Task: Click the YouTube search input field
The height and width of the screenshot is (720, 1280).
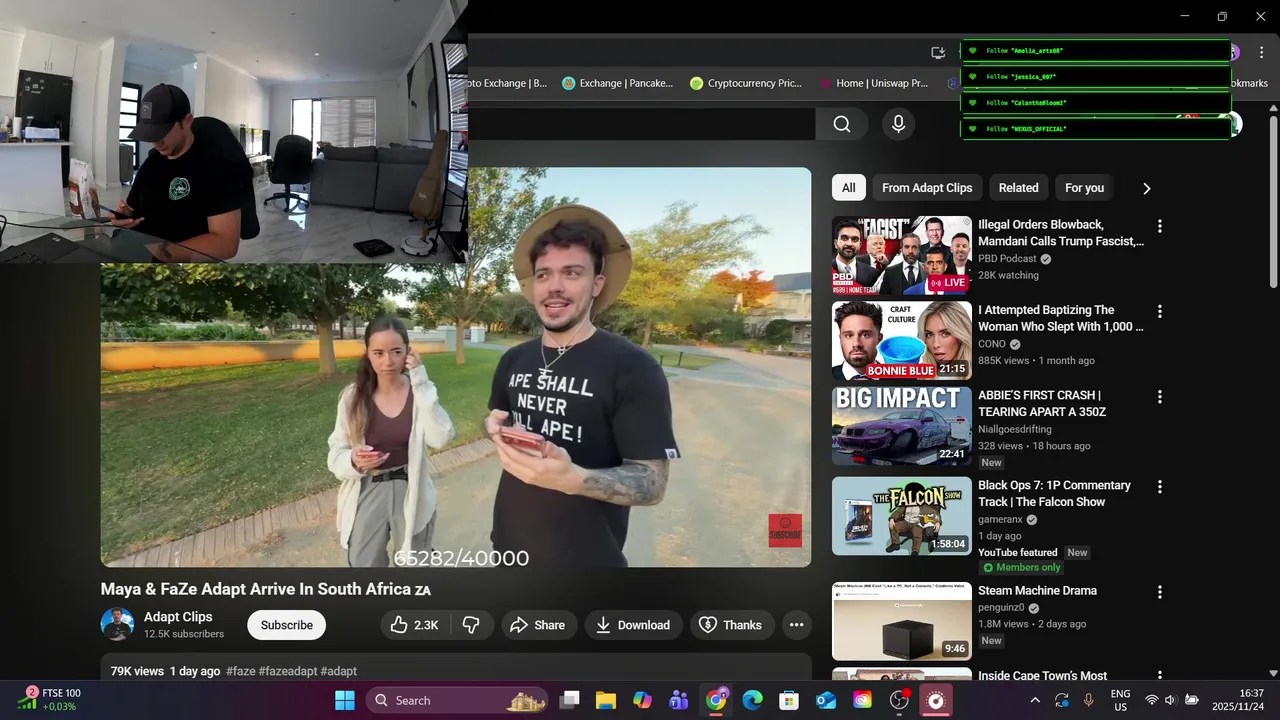Action: point(640,124)
